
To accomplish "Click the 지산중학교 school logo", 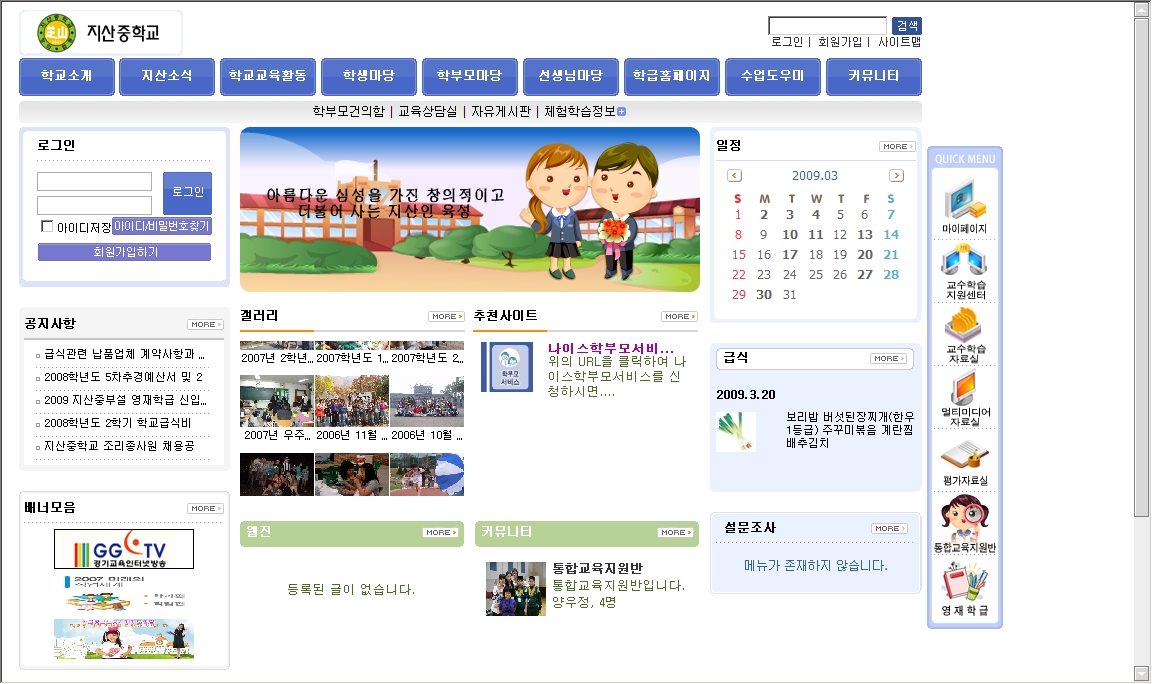I will point(100,33).
